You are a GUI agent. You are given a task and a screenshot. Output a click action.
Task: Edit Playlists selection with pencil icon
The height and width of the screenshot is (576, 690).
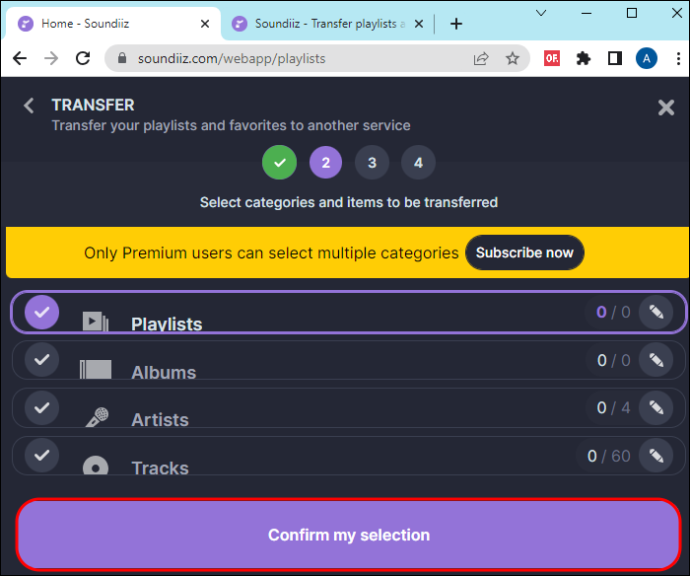coord(656,312)
